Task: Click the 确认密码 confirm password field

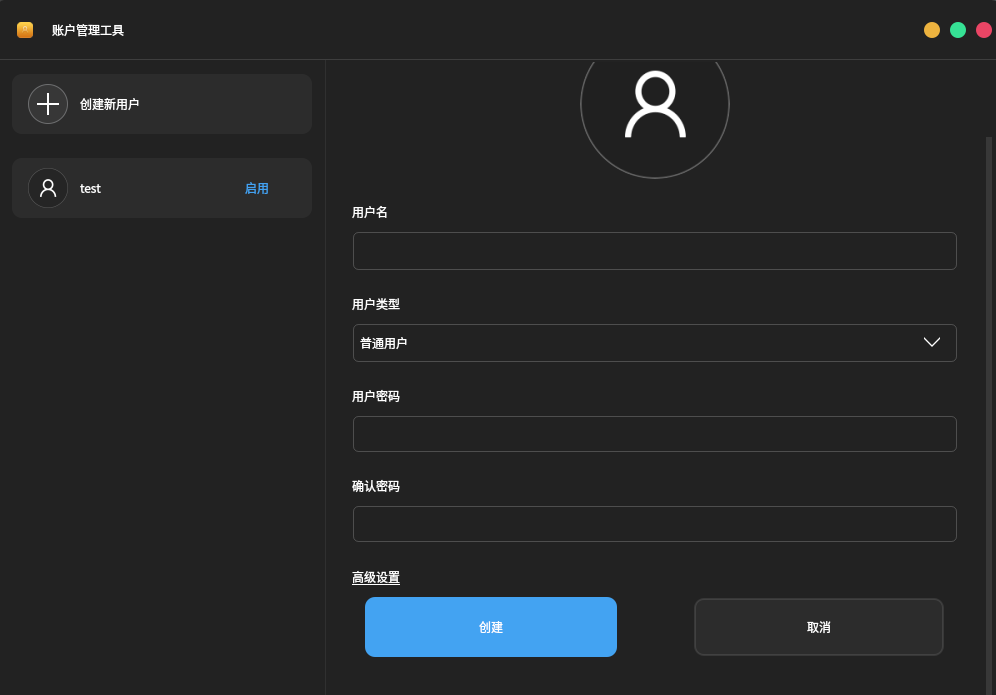Action: [655, 523]
